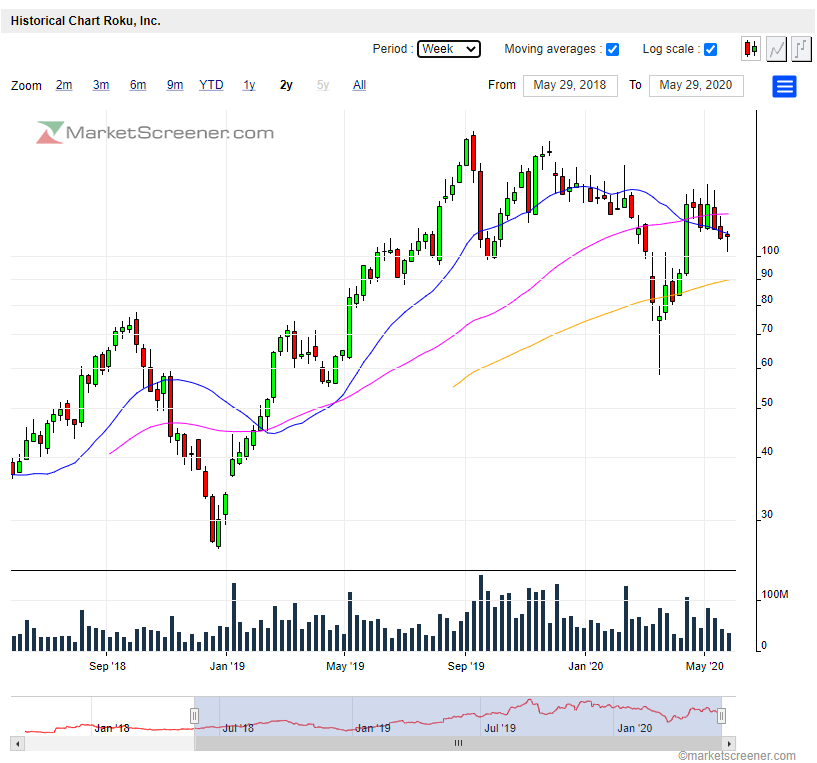
Task: Select the 5y zoom option
Action: [323, 85]
